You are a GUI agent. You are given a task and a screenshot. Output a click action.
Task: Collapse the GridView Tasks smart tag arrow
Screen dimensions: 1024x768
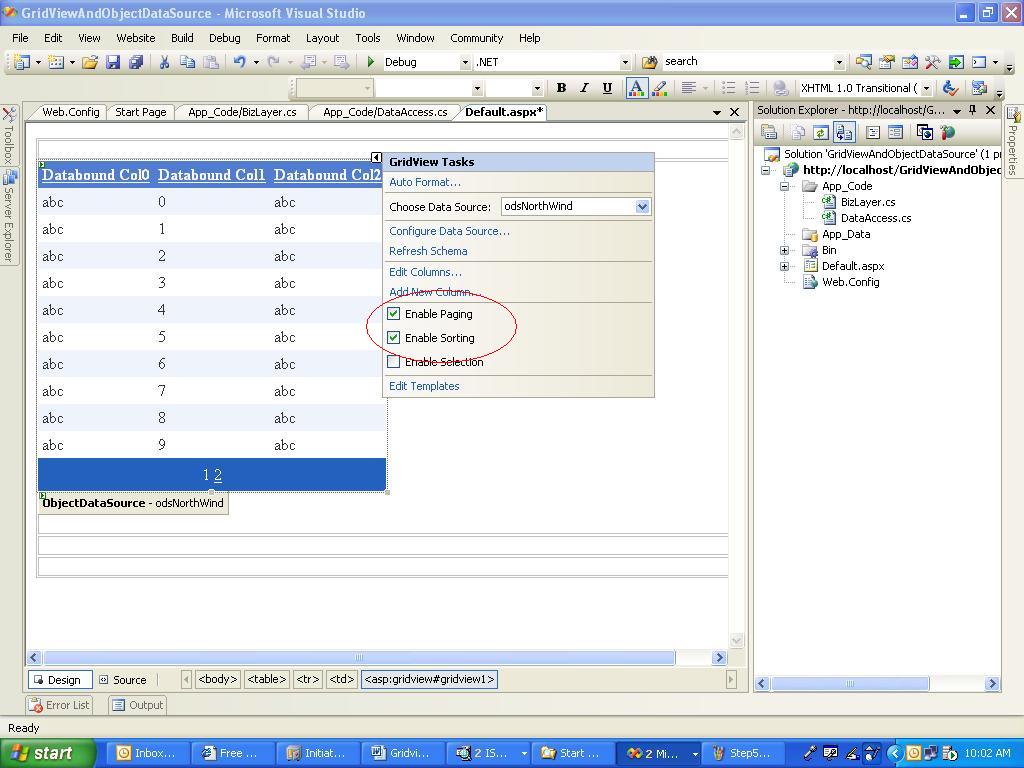pyautogui.click(x=376, y=157)
